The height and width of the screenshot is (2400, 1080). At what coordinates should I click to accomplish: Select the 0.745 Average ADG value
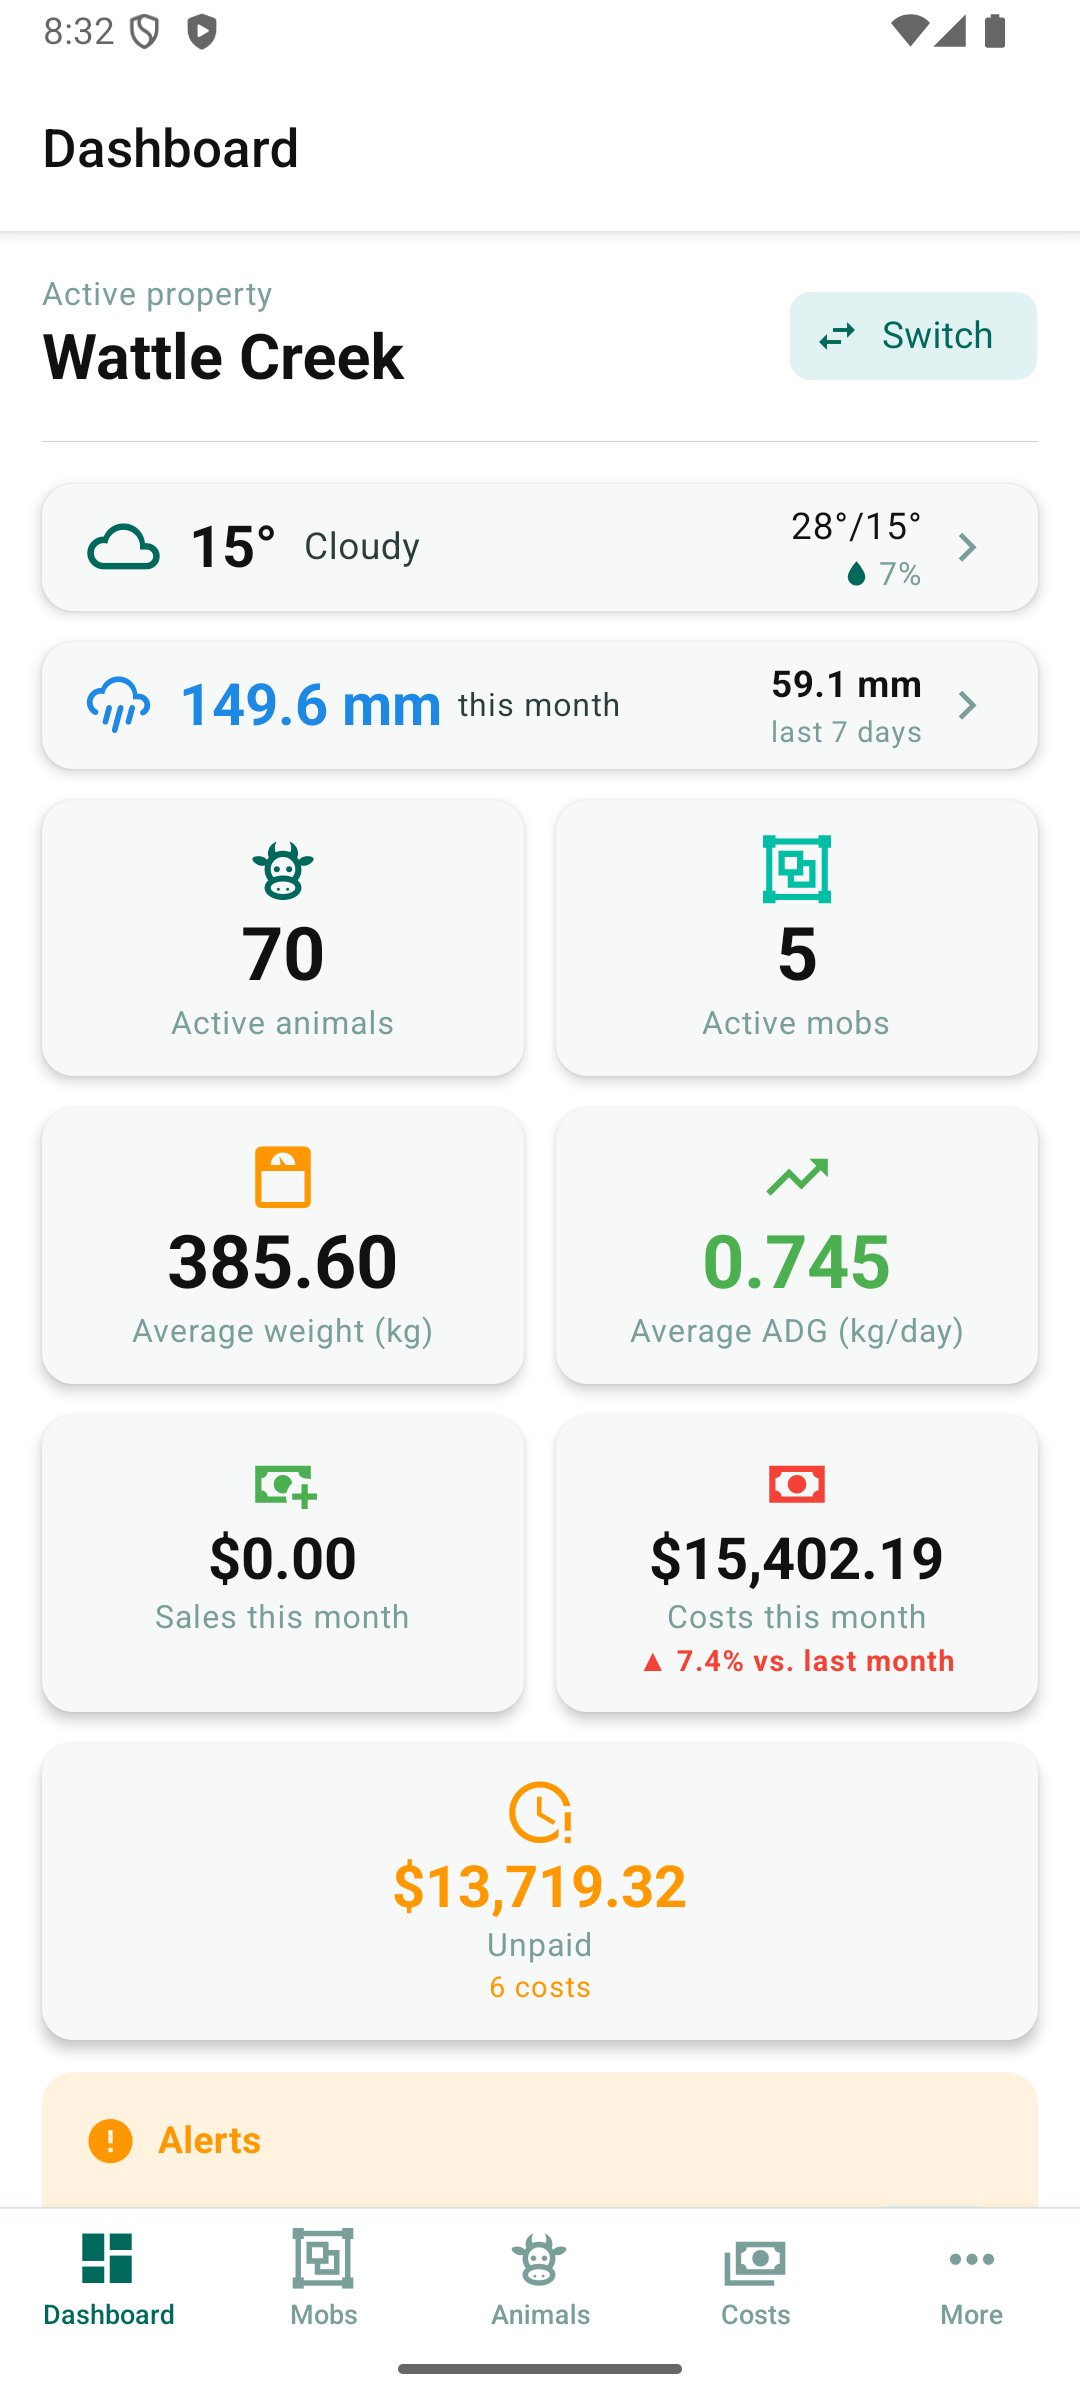pyautogui.click(x=797, y=1261)
